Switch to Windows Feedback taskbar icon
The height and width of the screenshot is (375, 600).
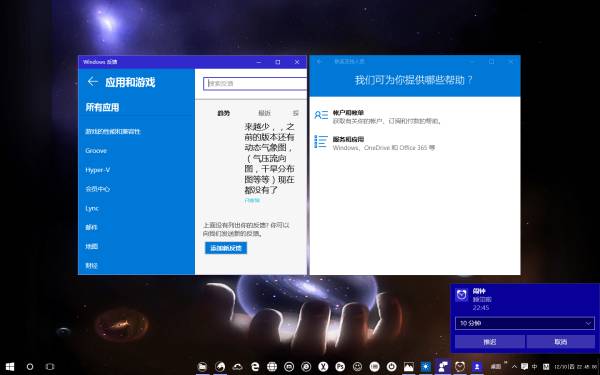[443, 367]
